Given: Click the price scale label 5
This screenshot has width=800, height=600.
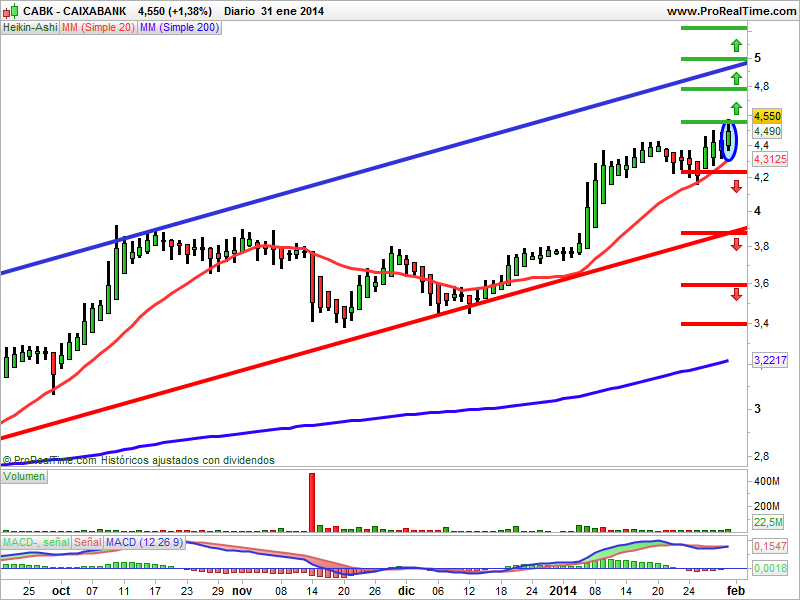Looking at the screenshot, I should [x=757, y=58].
